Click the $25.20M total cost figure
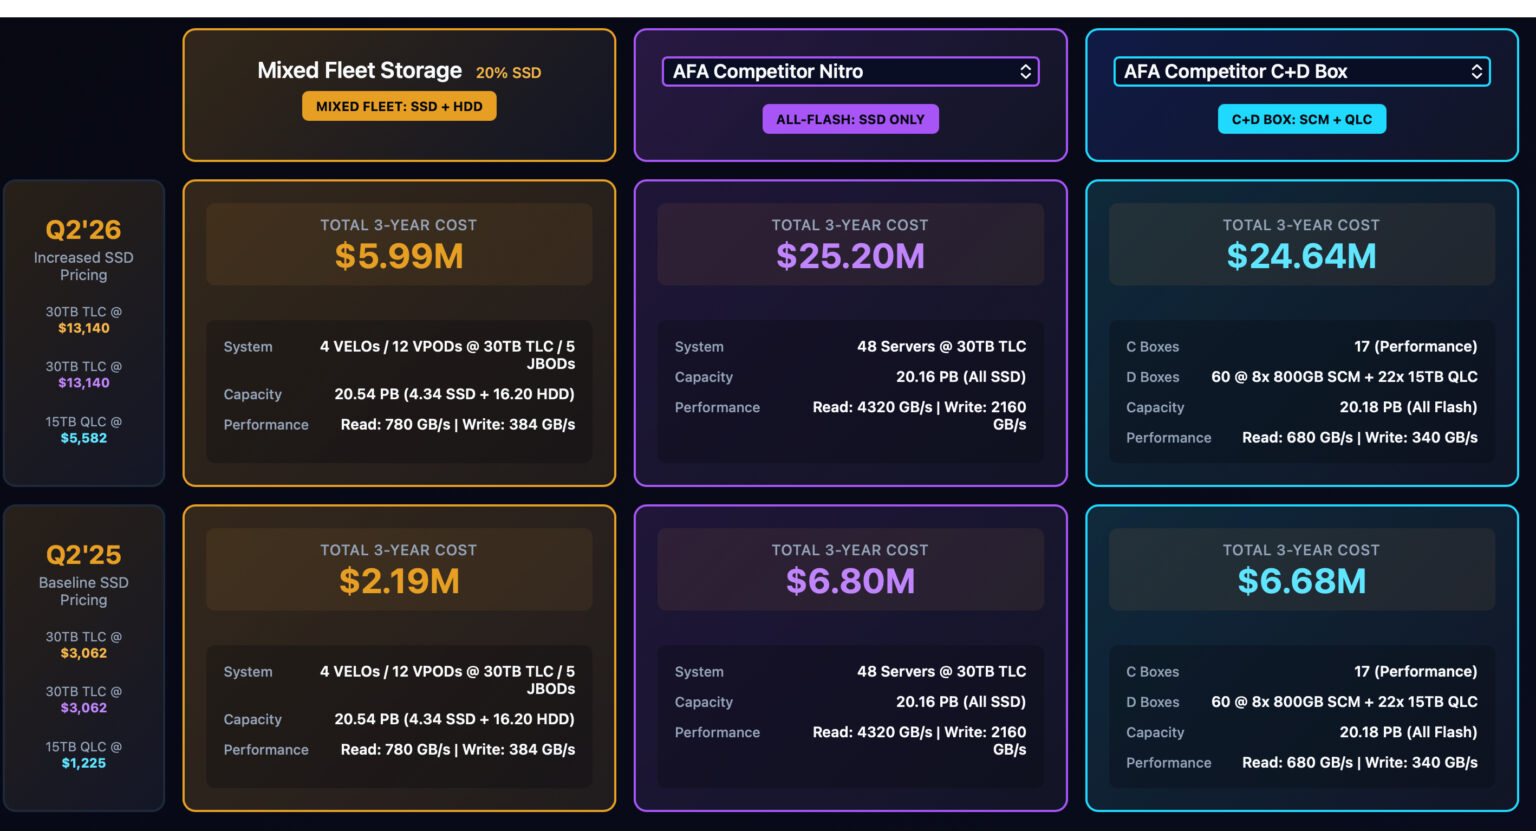 click(850, 256)
